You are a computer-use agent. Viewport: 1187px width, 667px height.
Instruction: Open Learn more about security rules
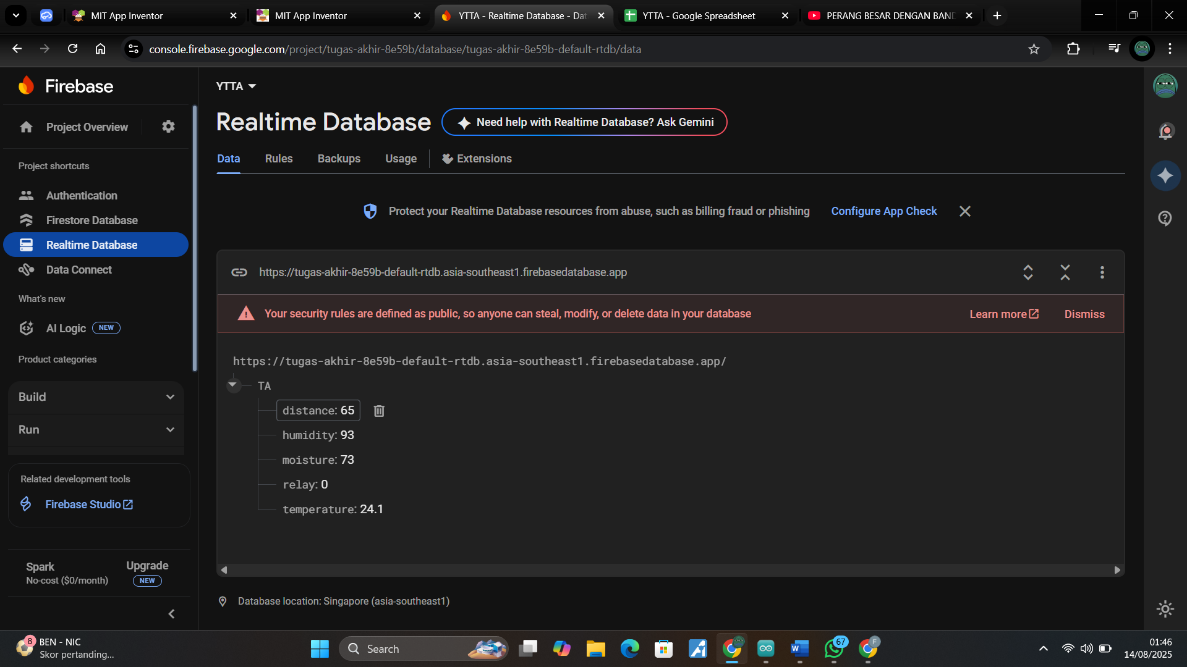click(1005, 314)
